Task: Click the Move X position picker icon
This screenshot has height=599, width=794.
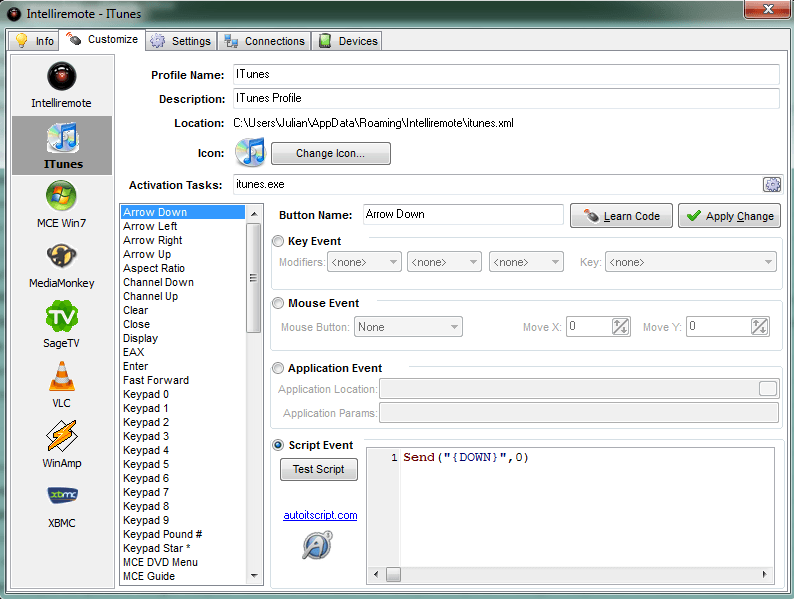Action: 620,327
